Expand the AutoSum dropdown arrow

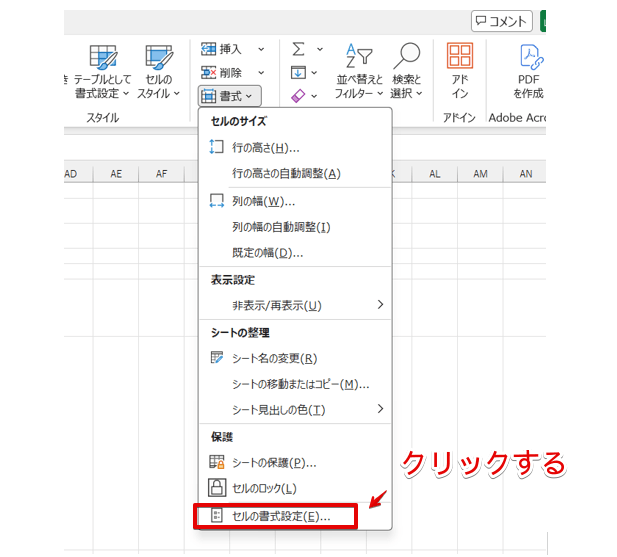[x=320, y=50]
